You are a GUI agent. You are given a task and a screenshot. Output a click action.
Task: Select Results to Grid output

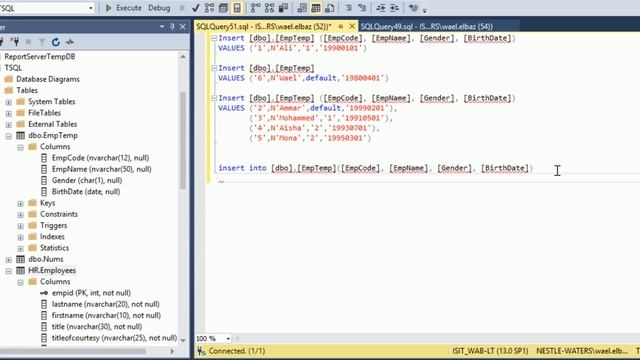click(x=316, y=8)
